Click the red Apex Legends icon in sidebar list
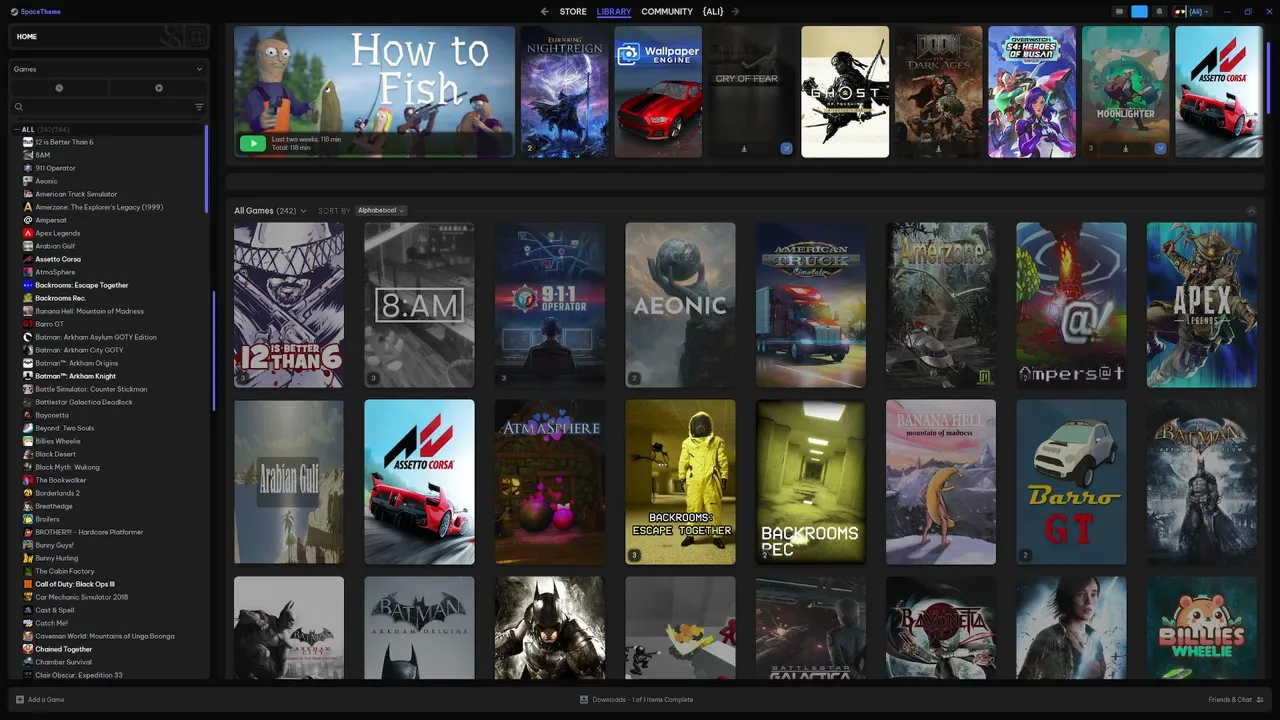The height and width of the screenshot is (720, 1280). tap(28, 233)
